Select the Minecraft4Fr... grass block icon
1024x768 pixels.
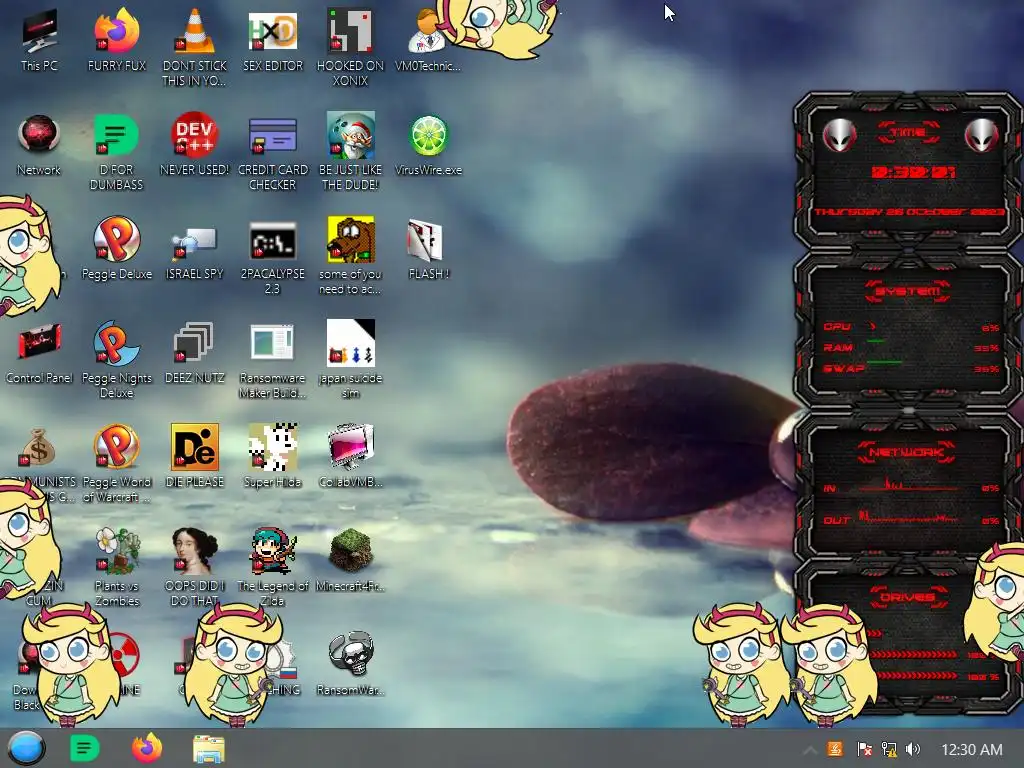(351, 560)
